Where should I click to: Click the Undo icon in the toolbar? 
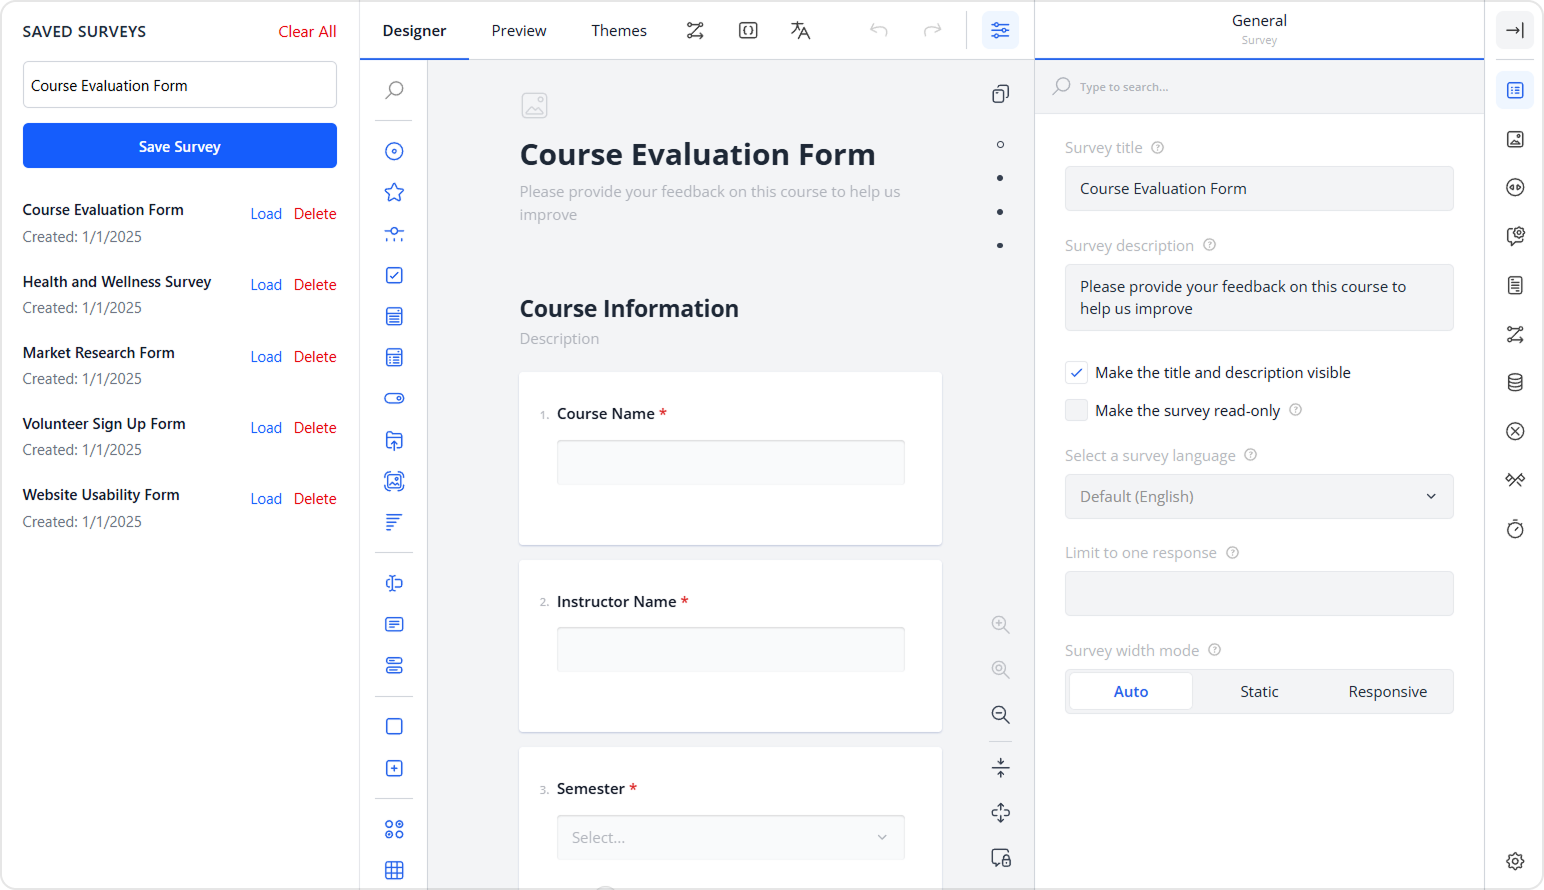[x=879, y=30]
